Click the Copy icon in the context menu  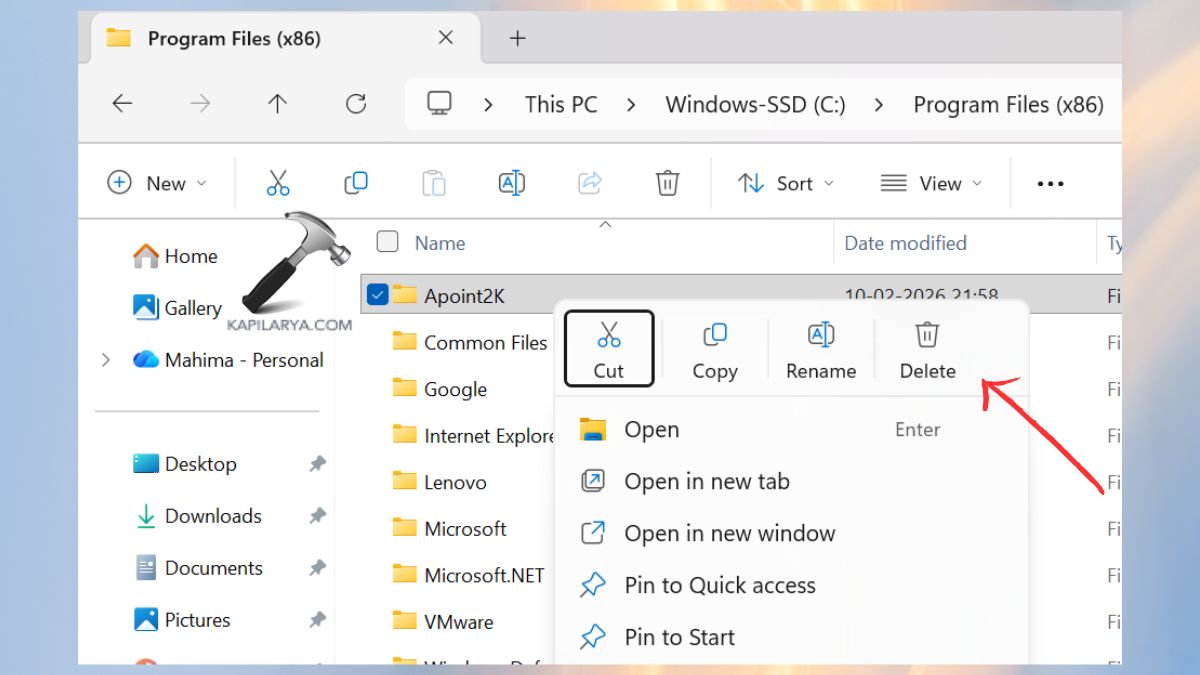point(714,348)
